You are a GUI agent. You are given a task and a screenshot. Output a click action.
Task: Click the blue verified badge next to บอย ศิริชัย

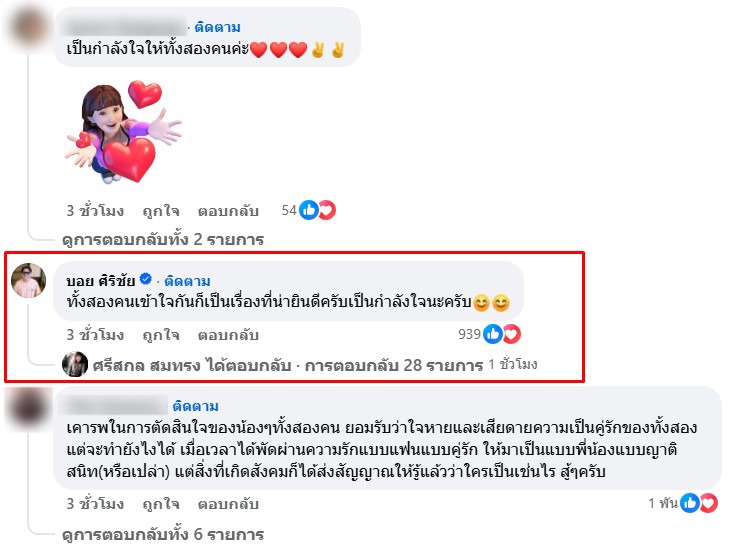[x=146, y=279]
